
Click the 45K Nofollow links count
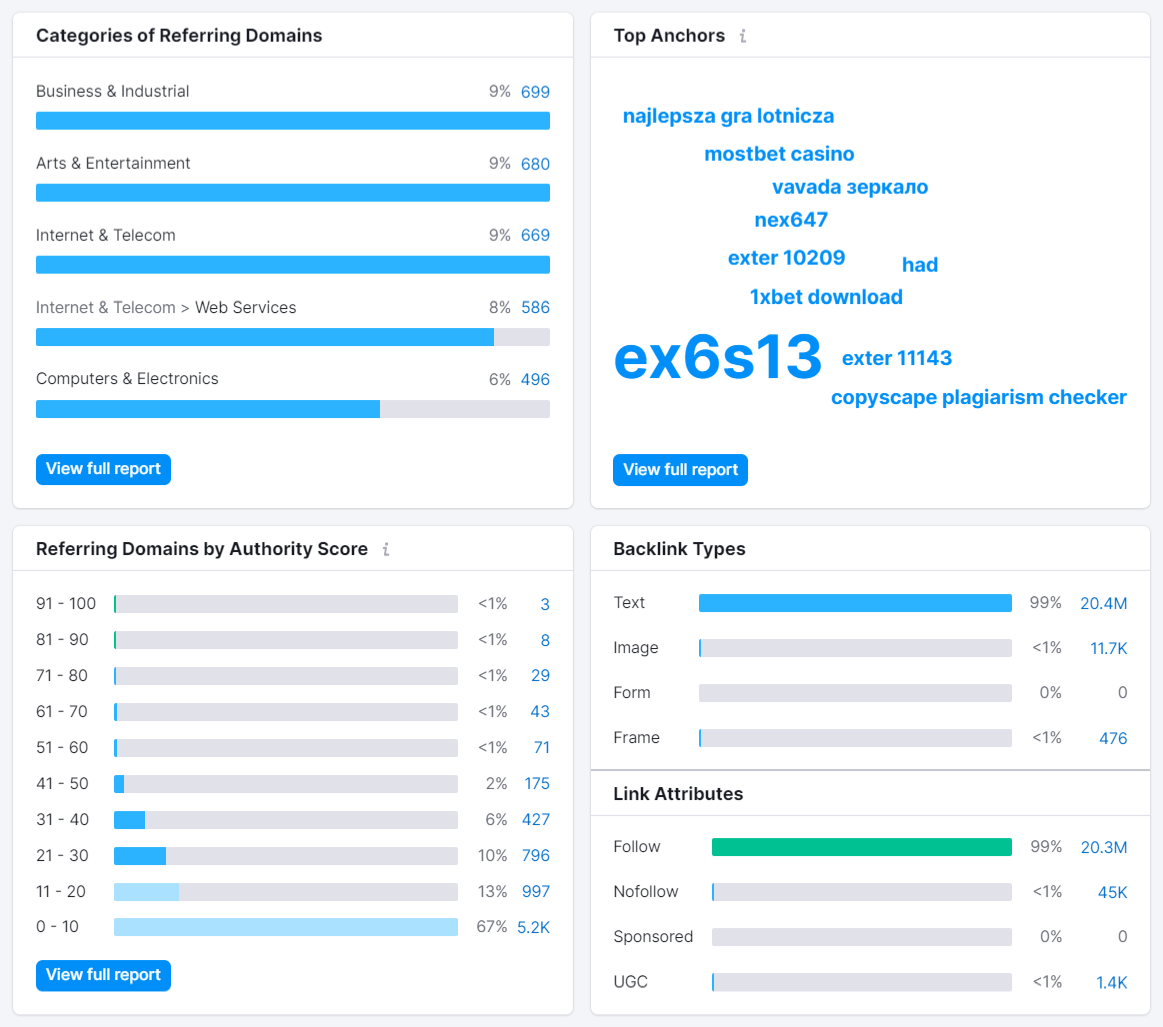pyautogui.click(x=1108, y=891)
